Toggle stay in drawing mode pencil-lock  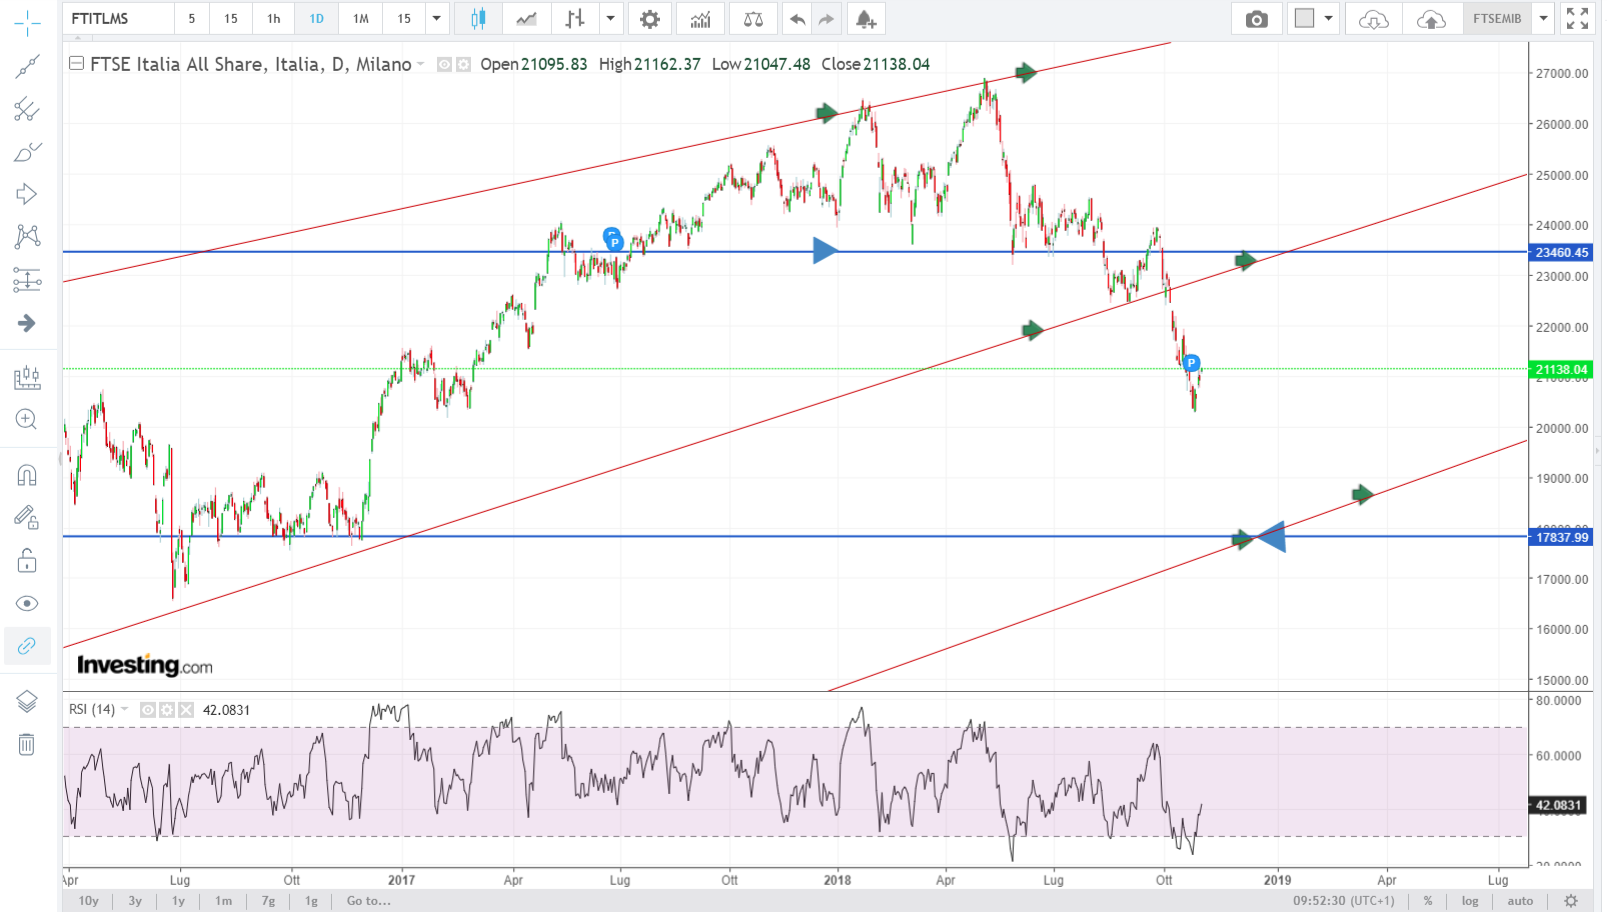[x=27, y=517]
